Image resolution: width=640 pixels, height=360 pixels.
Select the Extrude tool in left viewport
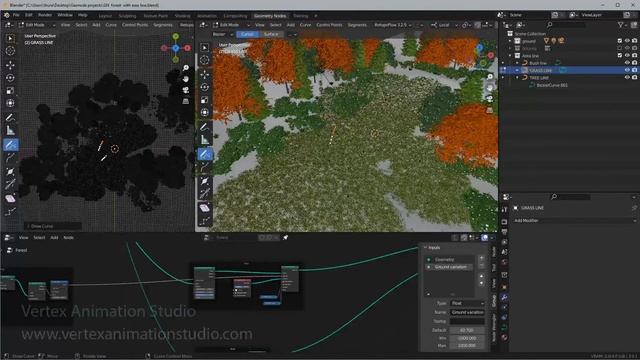click(x=10, y=172)
